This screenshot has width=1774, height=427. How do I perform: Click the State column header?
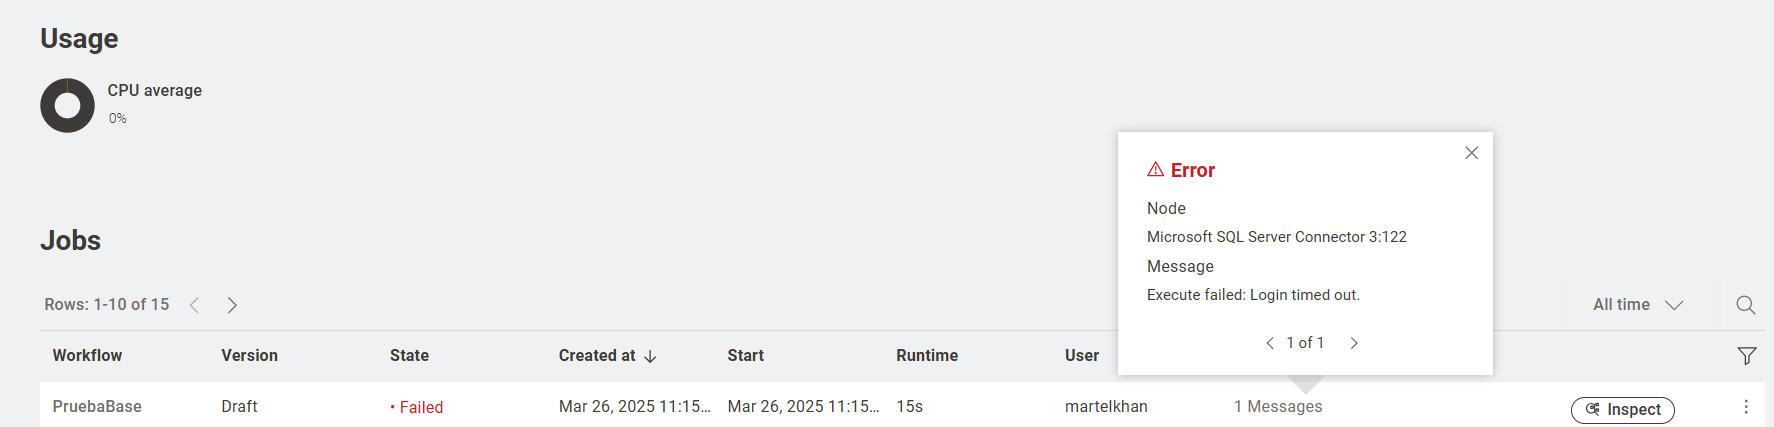click(409, 356)
